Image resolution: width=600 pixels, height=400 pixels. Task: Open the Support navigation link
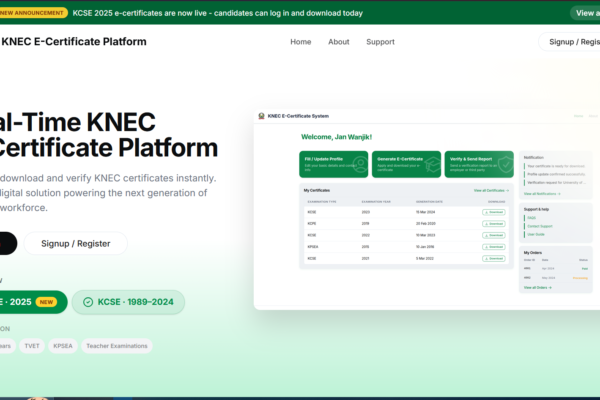[380, 42]
